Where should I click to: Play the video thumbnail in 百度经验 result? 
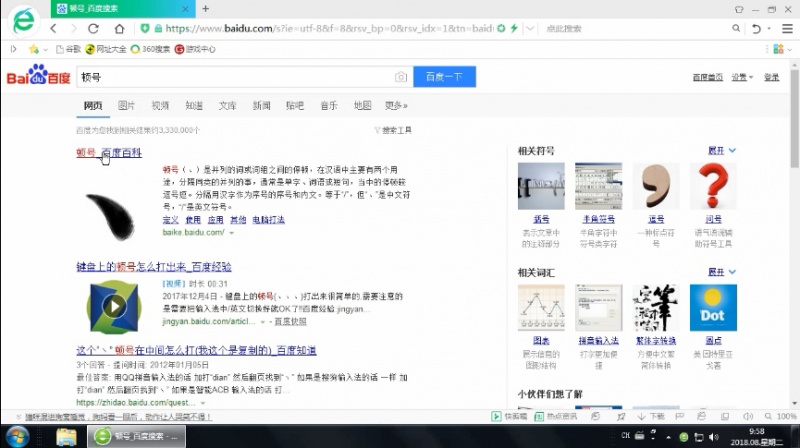[x=114, y=306]
